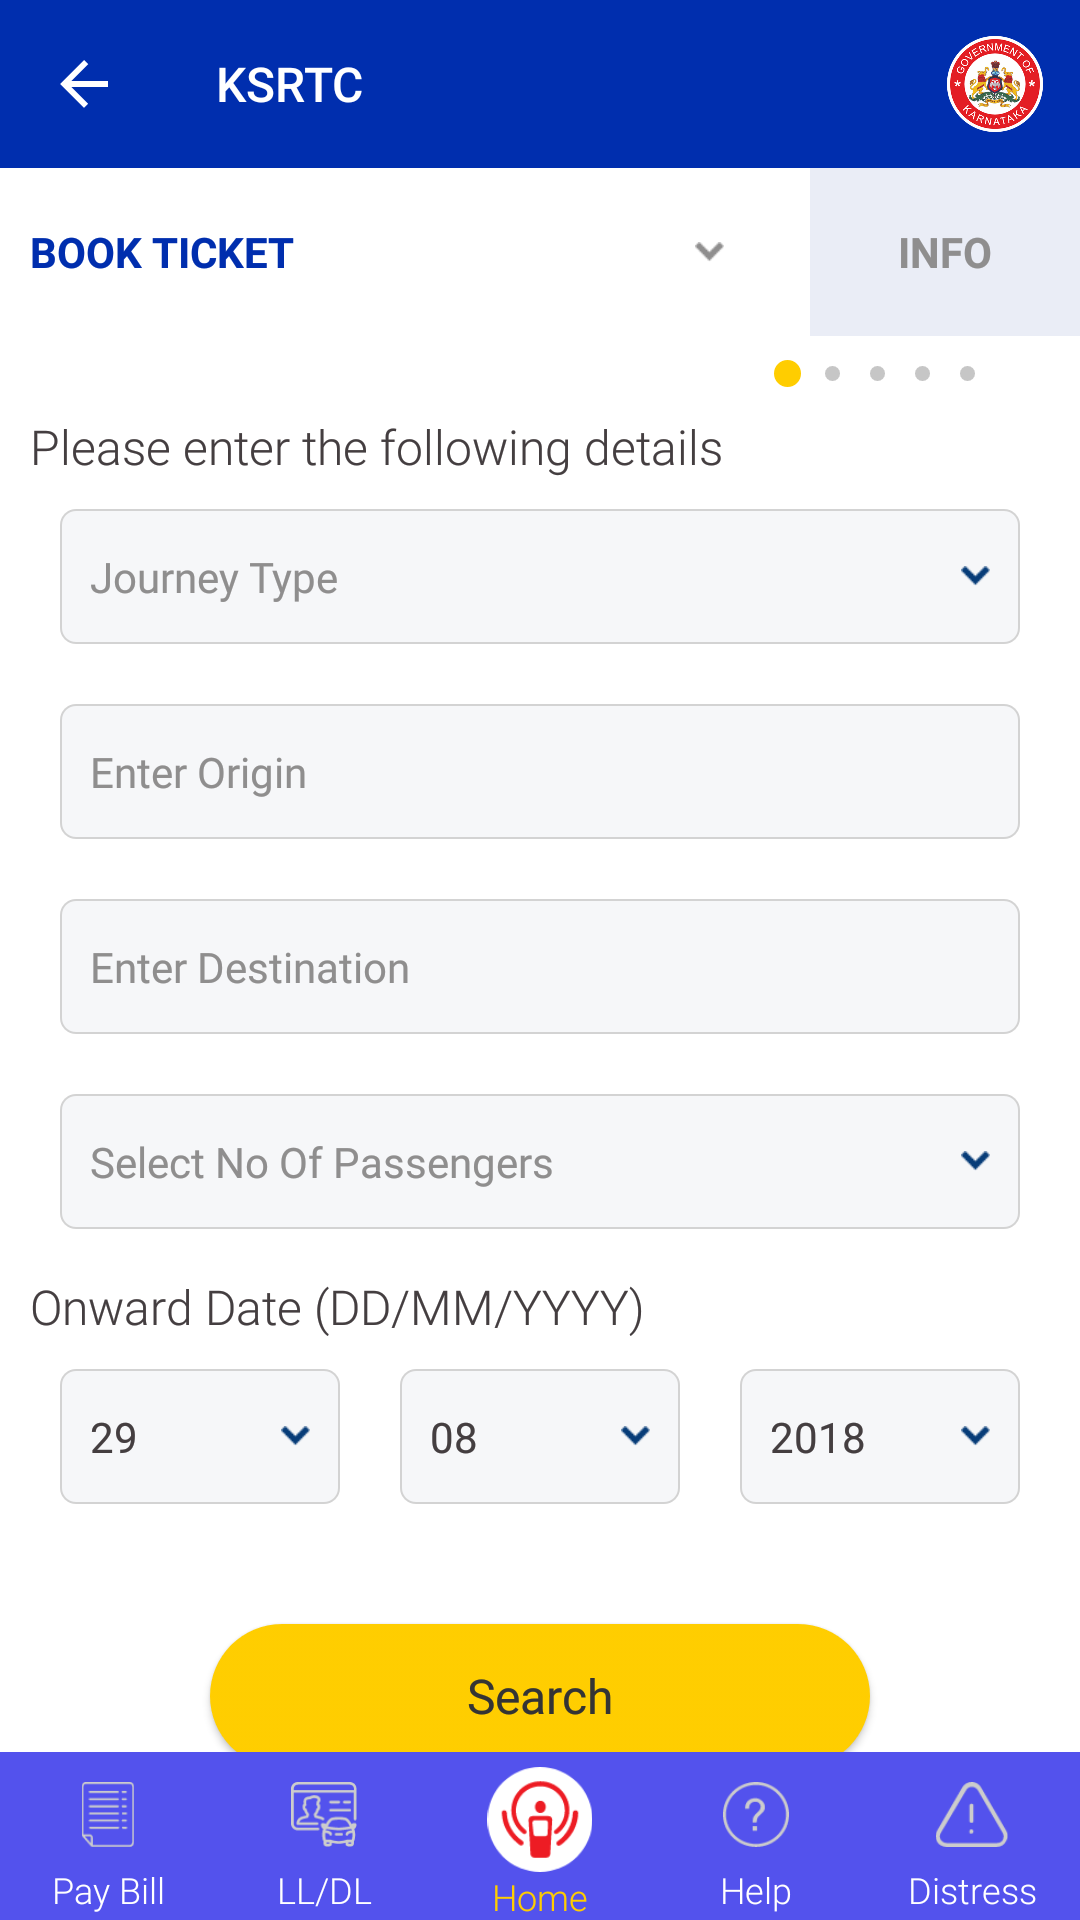Open the LL/DL license icon
Screen dimensions: 1080x1920
tap(324, 1814)
